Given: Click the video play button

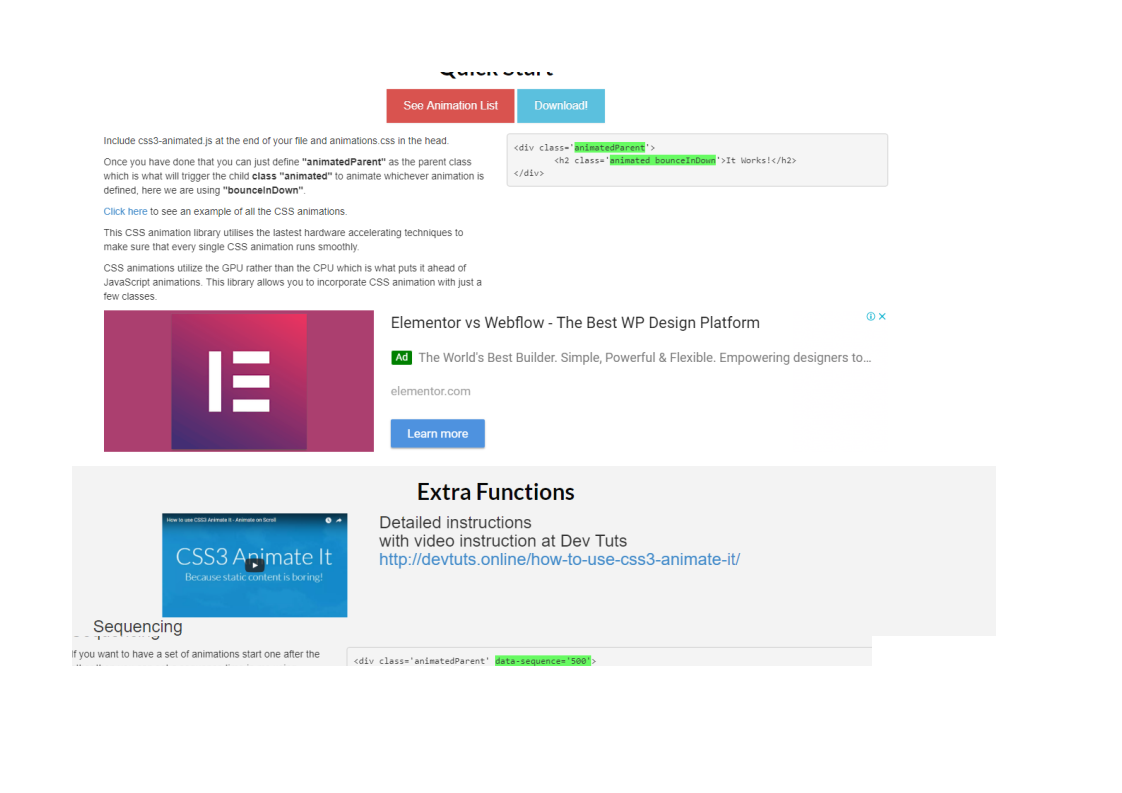Looking at the screenshot, I should (255, 565).
